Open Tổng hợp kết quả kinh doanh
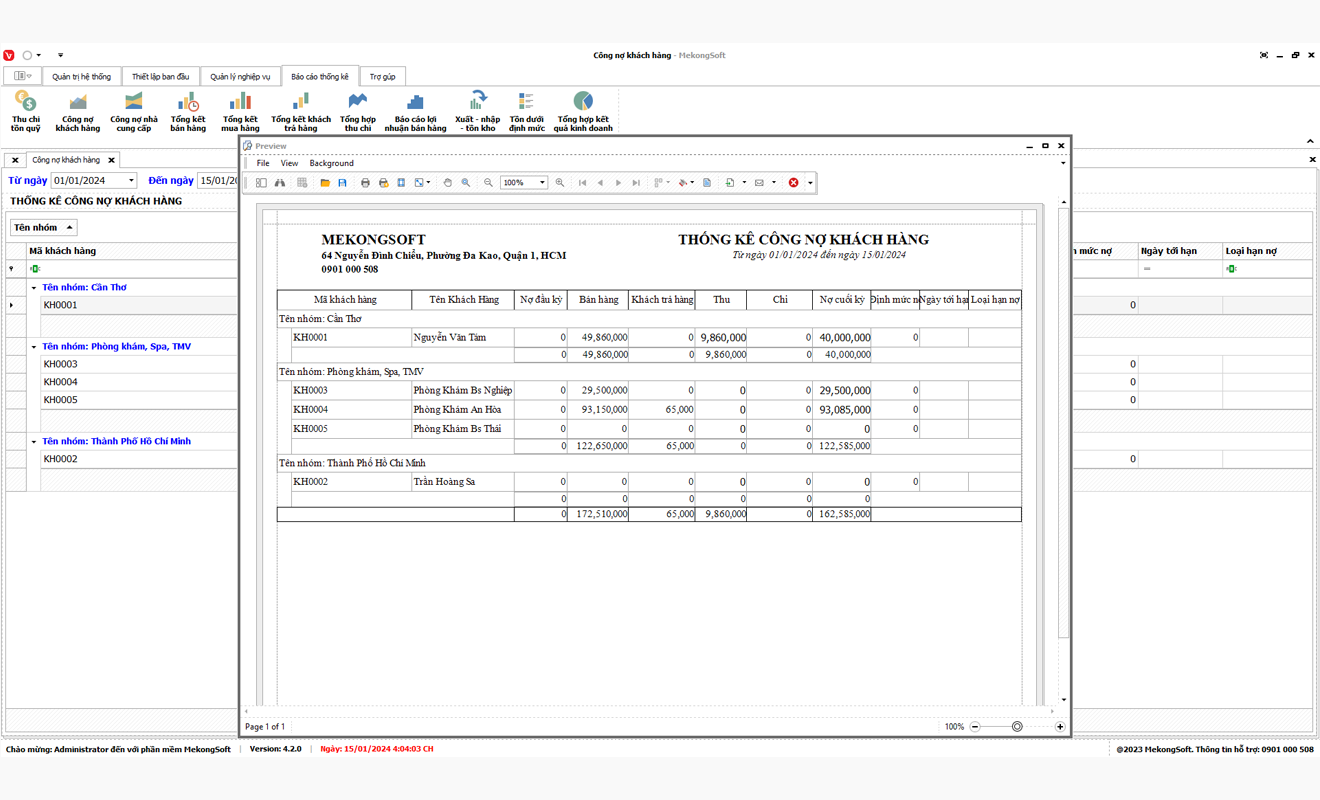Screen dimensions: 1320x800 click(x=583, y=111)
